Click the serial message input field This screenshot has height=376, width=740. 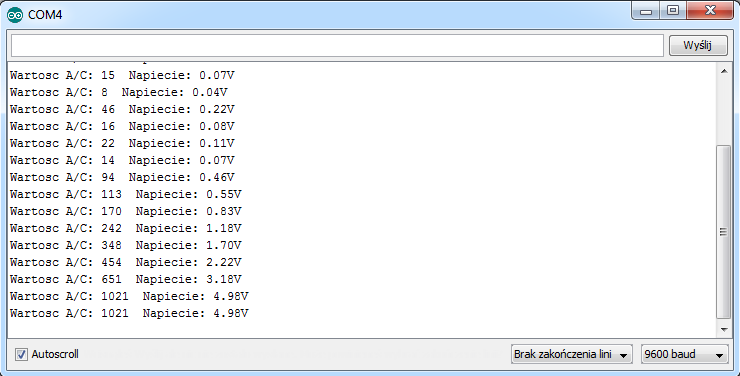(337, 46)
